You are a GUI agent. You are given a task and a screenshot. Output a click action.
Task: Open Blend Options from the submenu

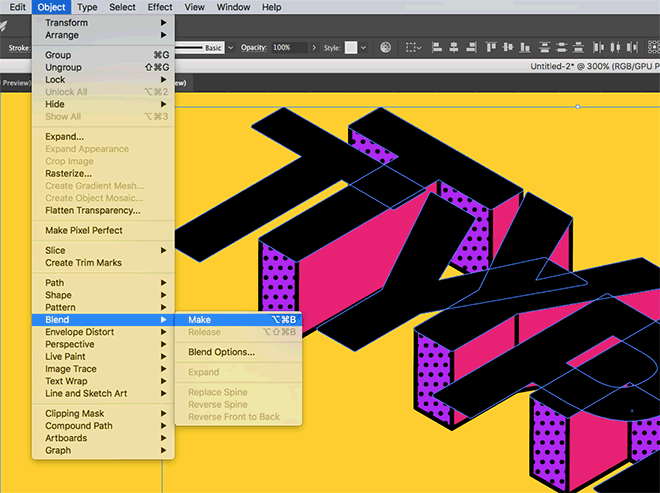pos(221,352)
